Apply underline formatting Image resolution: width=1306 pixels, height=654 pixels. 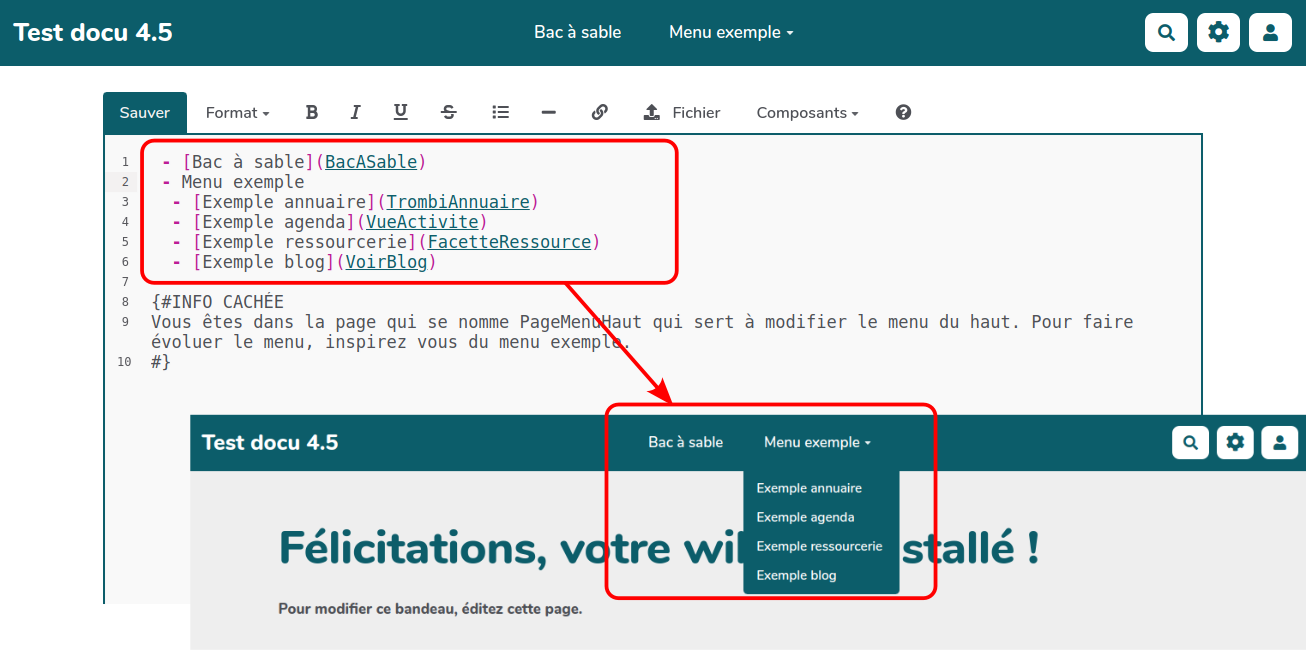[400, 112]
